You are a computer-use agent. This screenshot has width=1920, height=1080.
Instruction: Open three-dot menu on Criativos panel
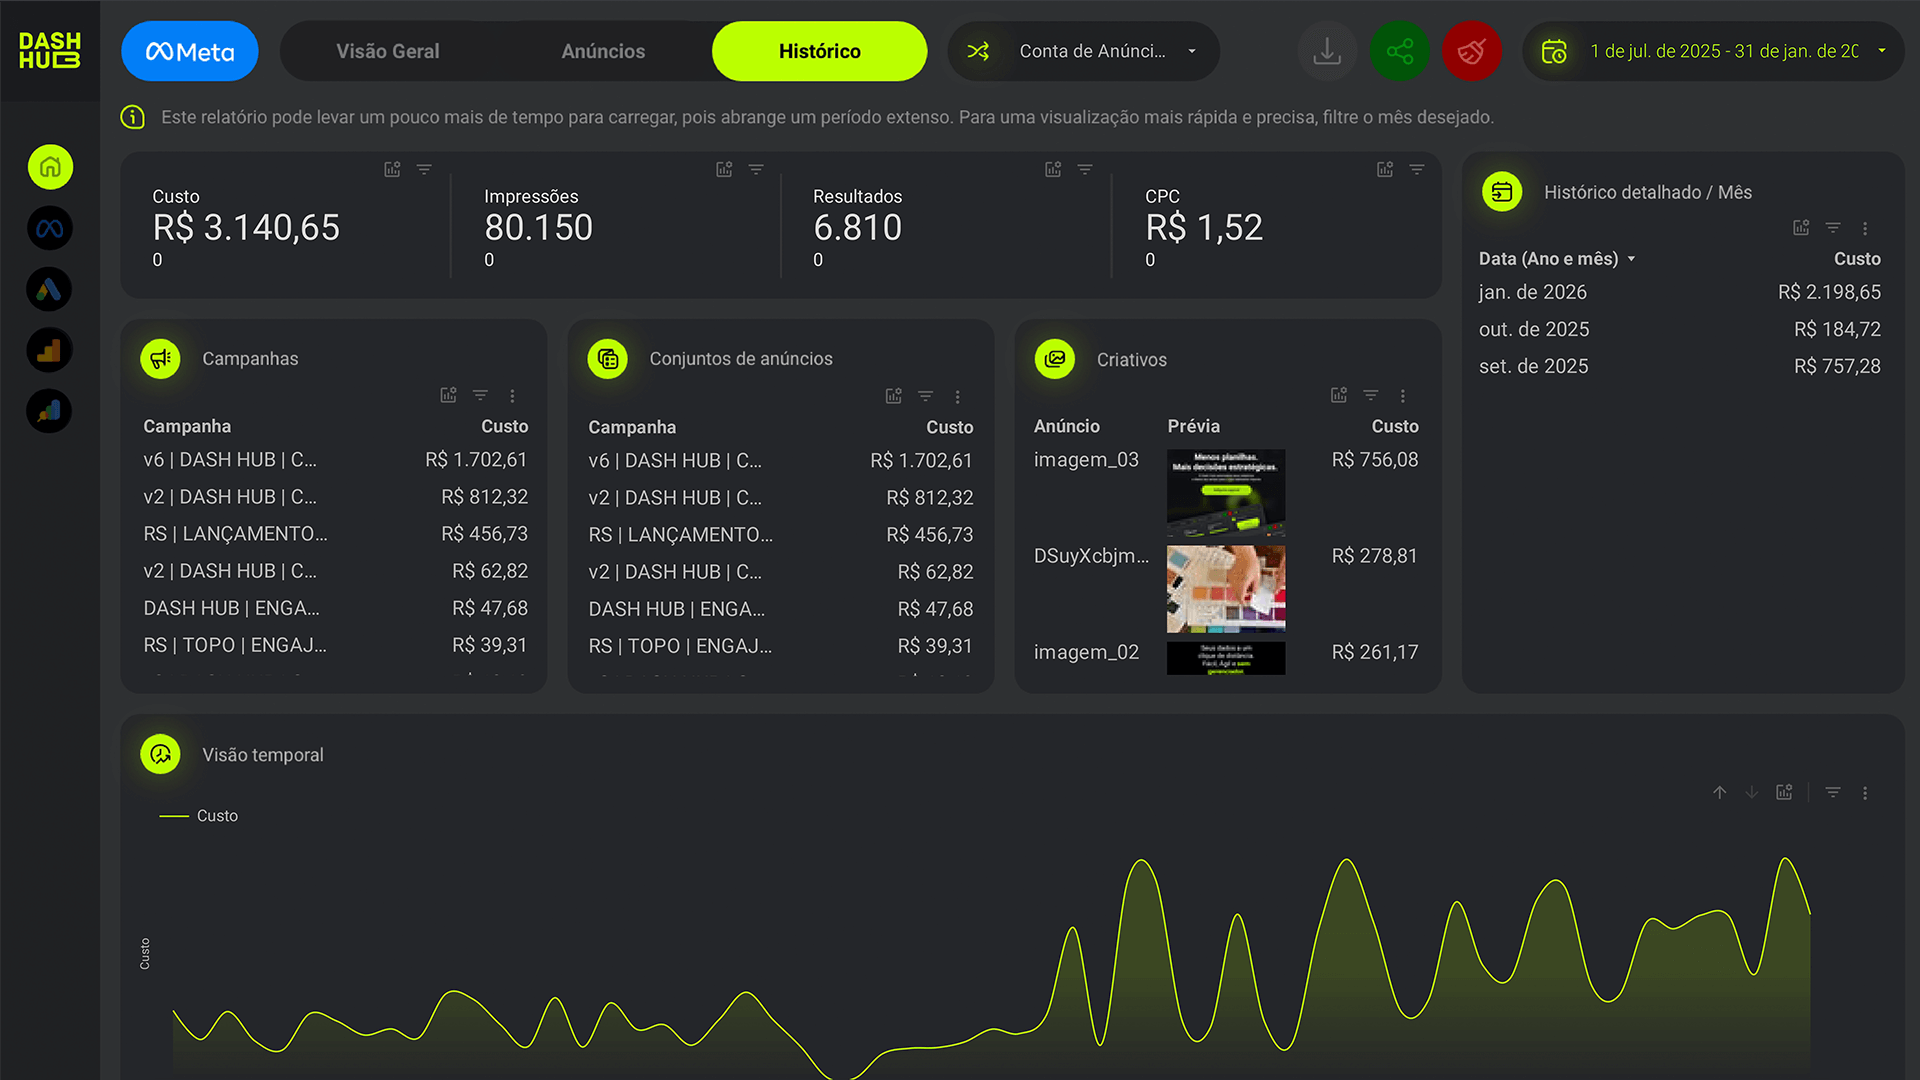(1403, 396)
